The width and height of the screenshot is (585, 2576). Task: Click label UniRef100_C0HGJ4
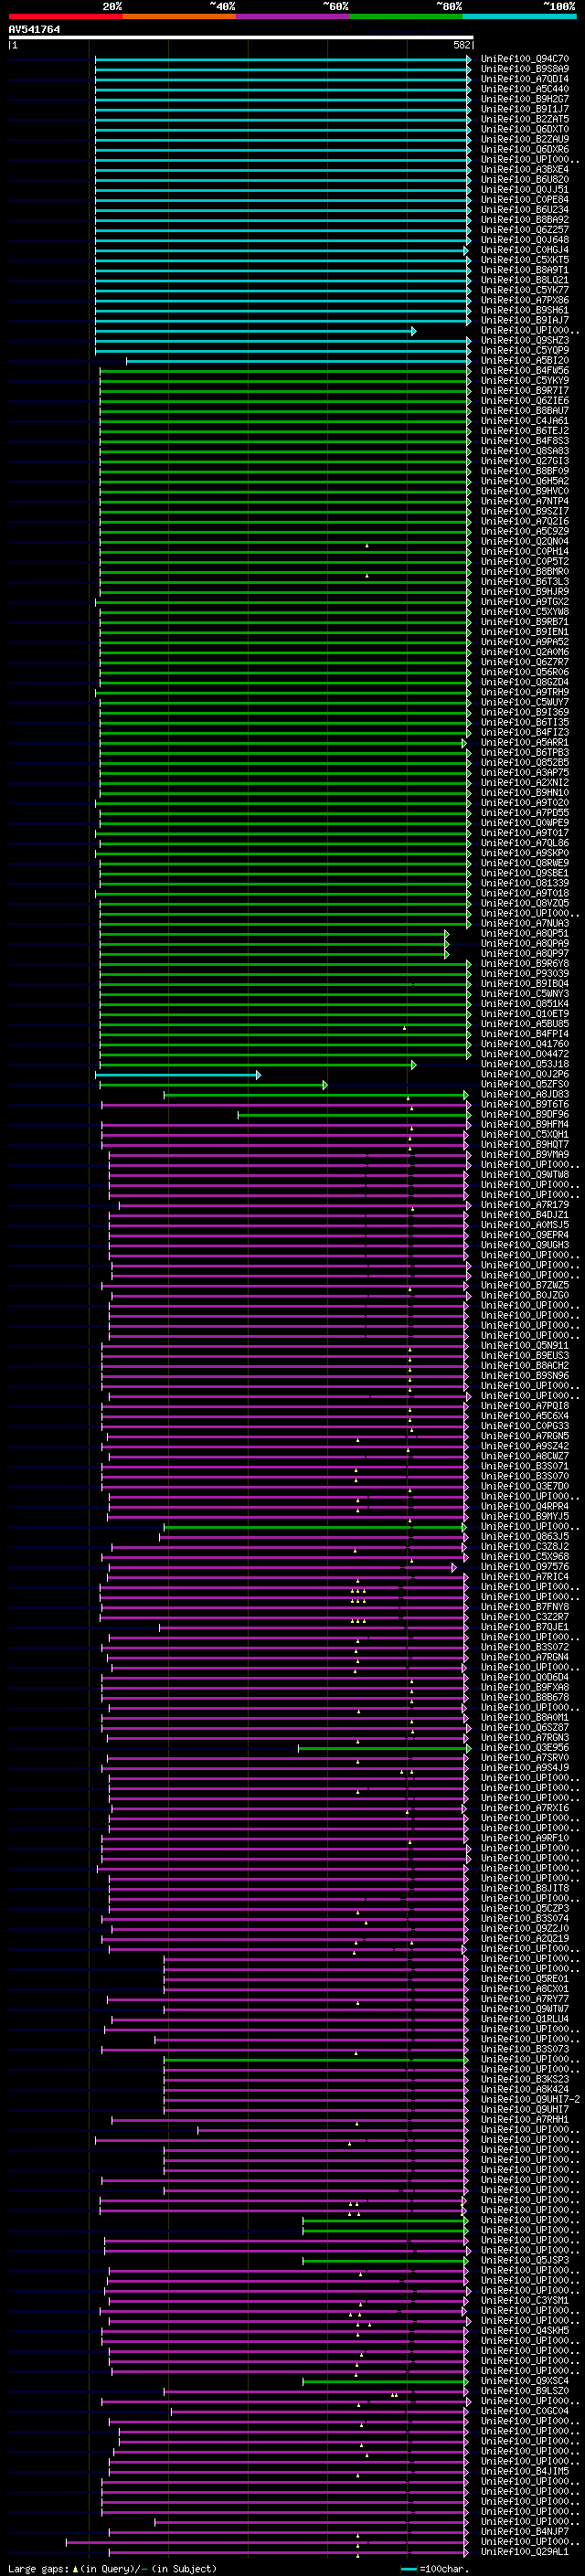[525, 250]
